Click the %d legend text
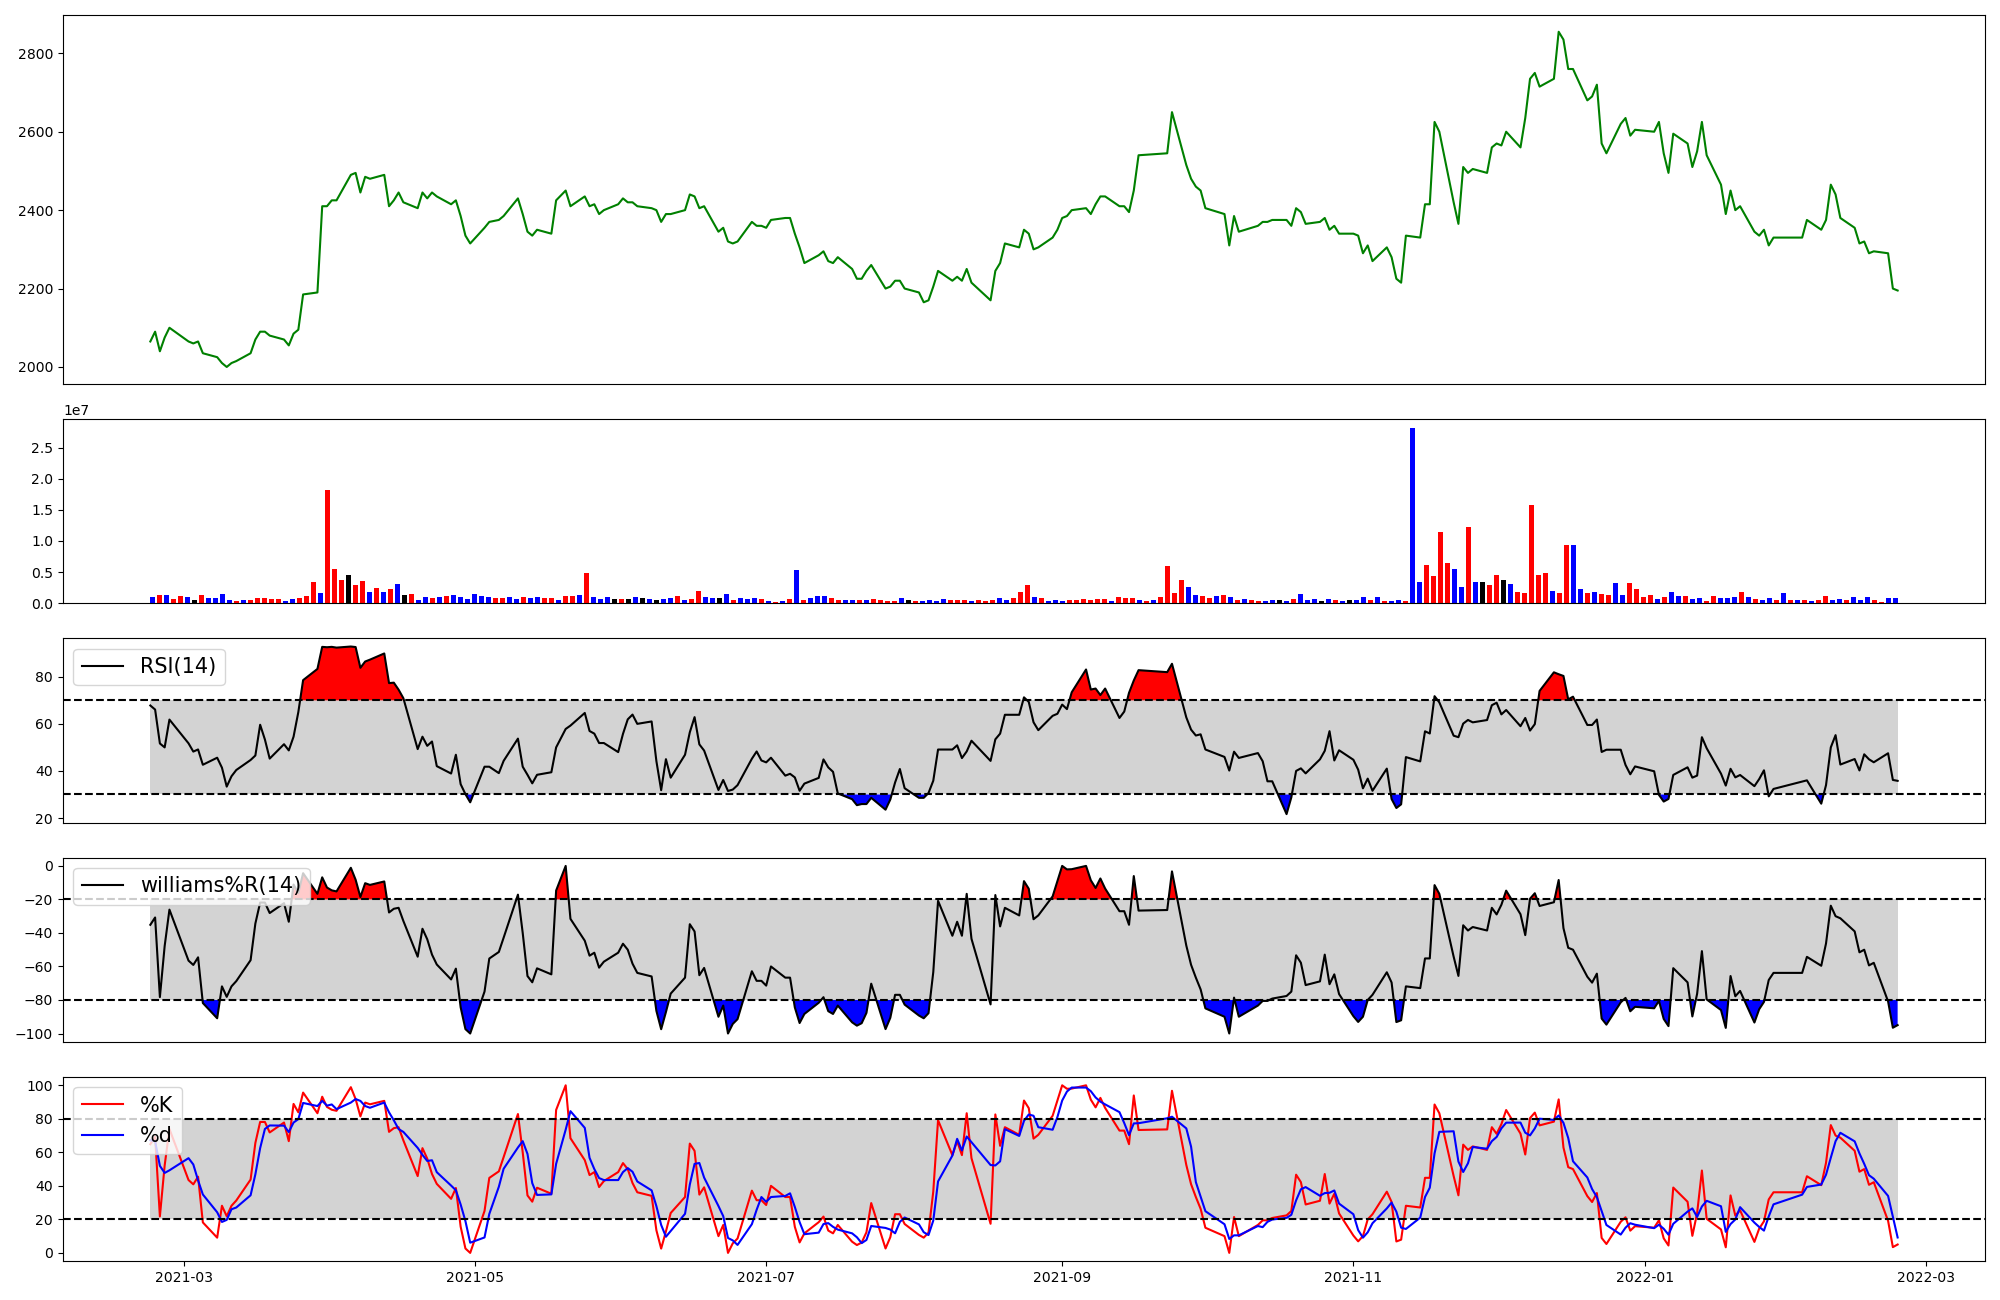The image size is (2000, 1300). click(x=156, y=1135)
